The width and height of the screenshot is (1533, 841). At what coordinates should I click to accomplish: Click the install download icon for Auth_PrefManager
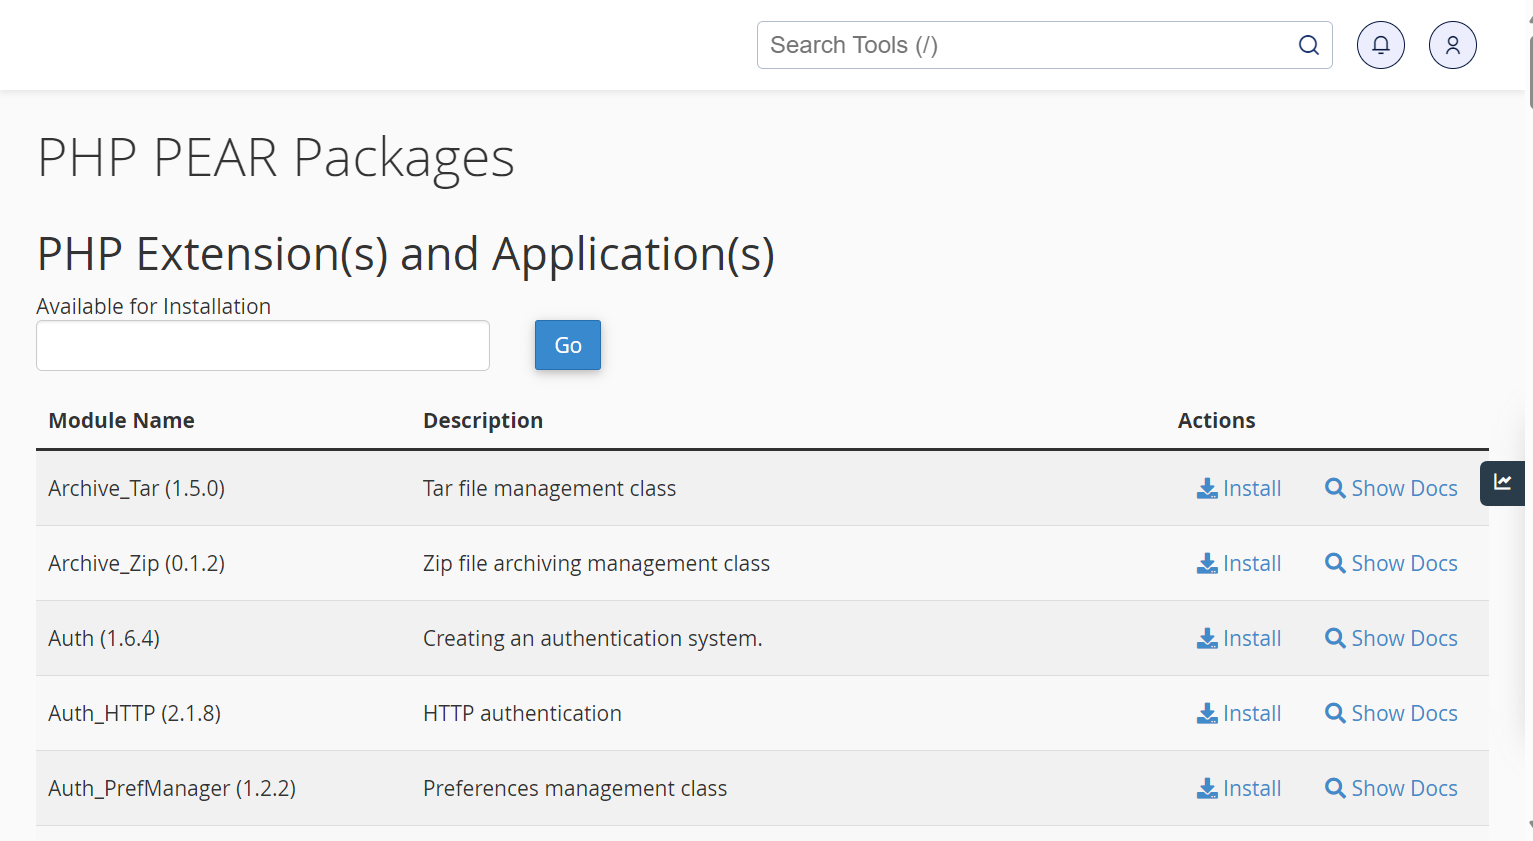1206,788
